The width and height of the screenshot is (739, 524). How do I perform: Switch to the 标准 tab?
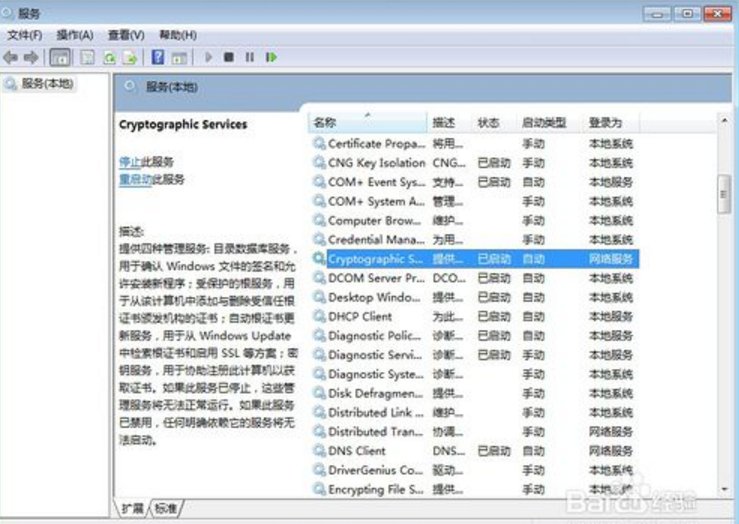pyautogui.click(x=166, y=508)
